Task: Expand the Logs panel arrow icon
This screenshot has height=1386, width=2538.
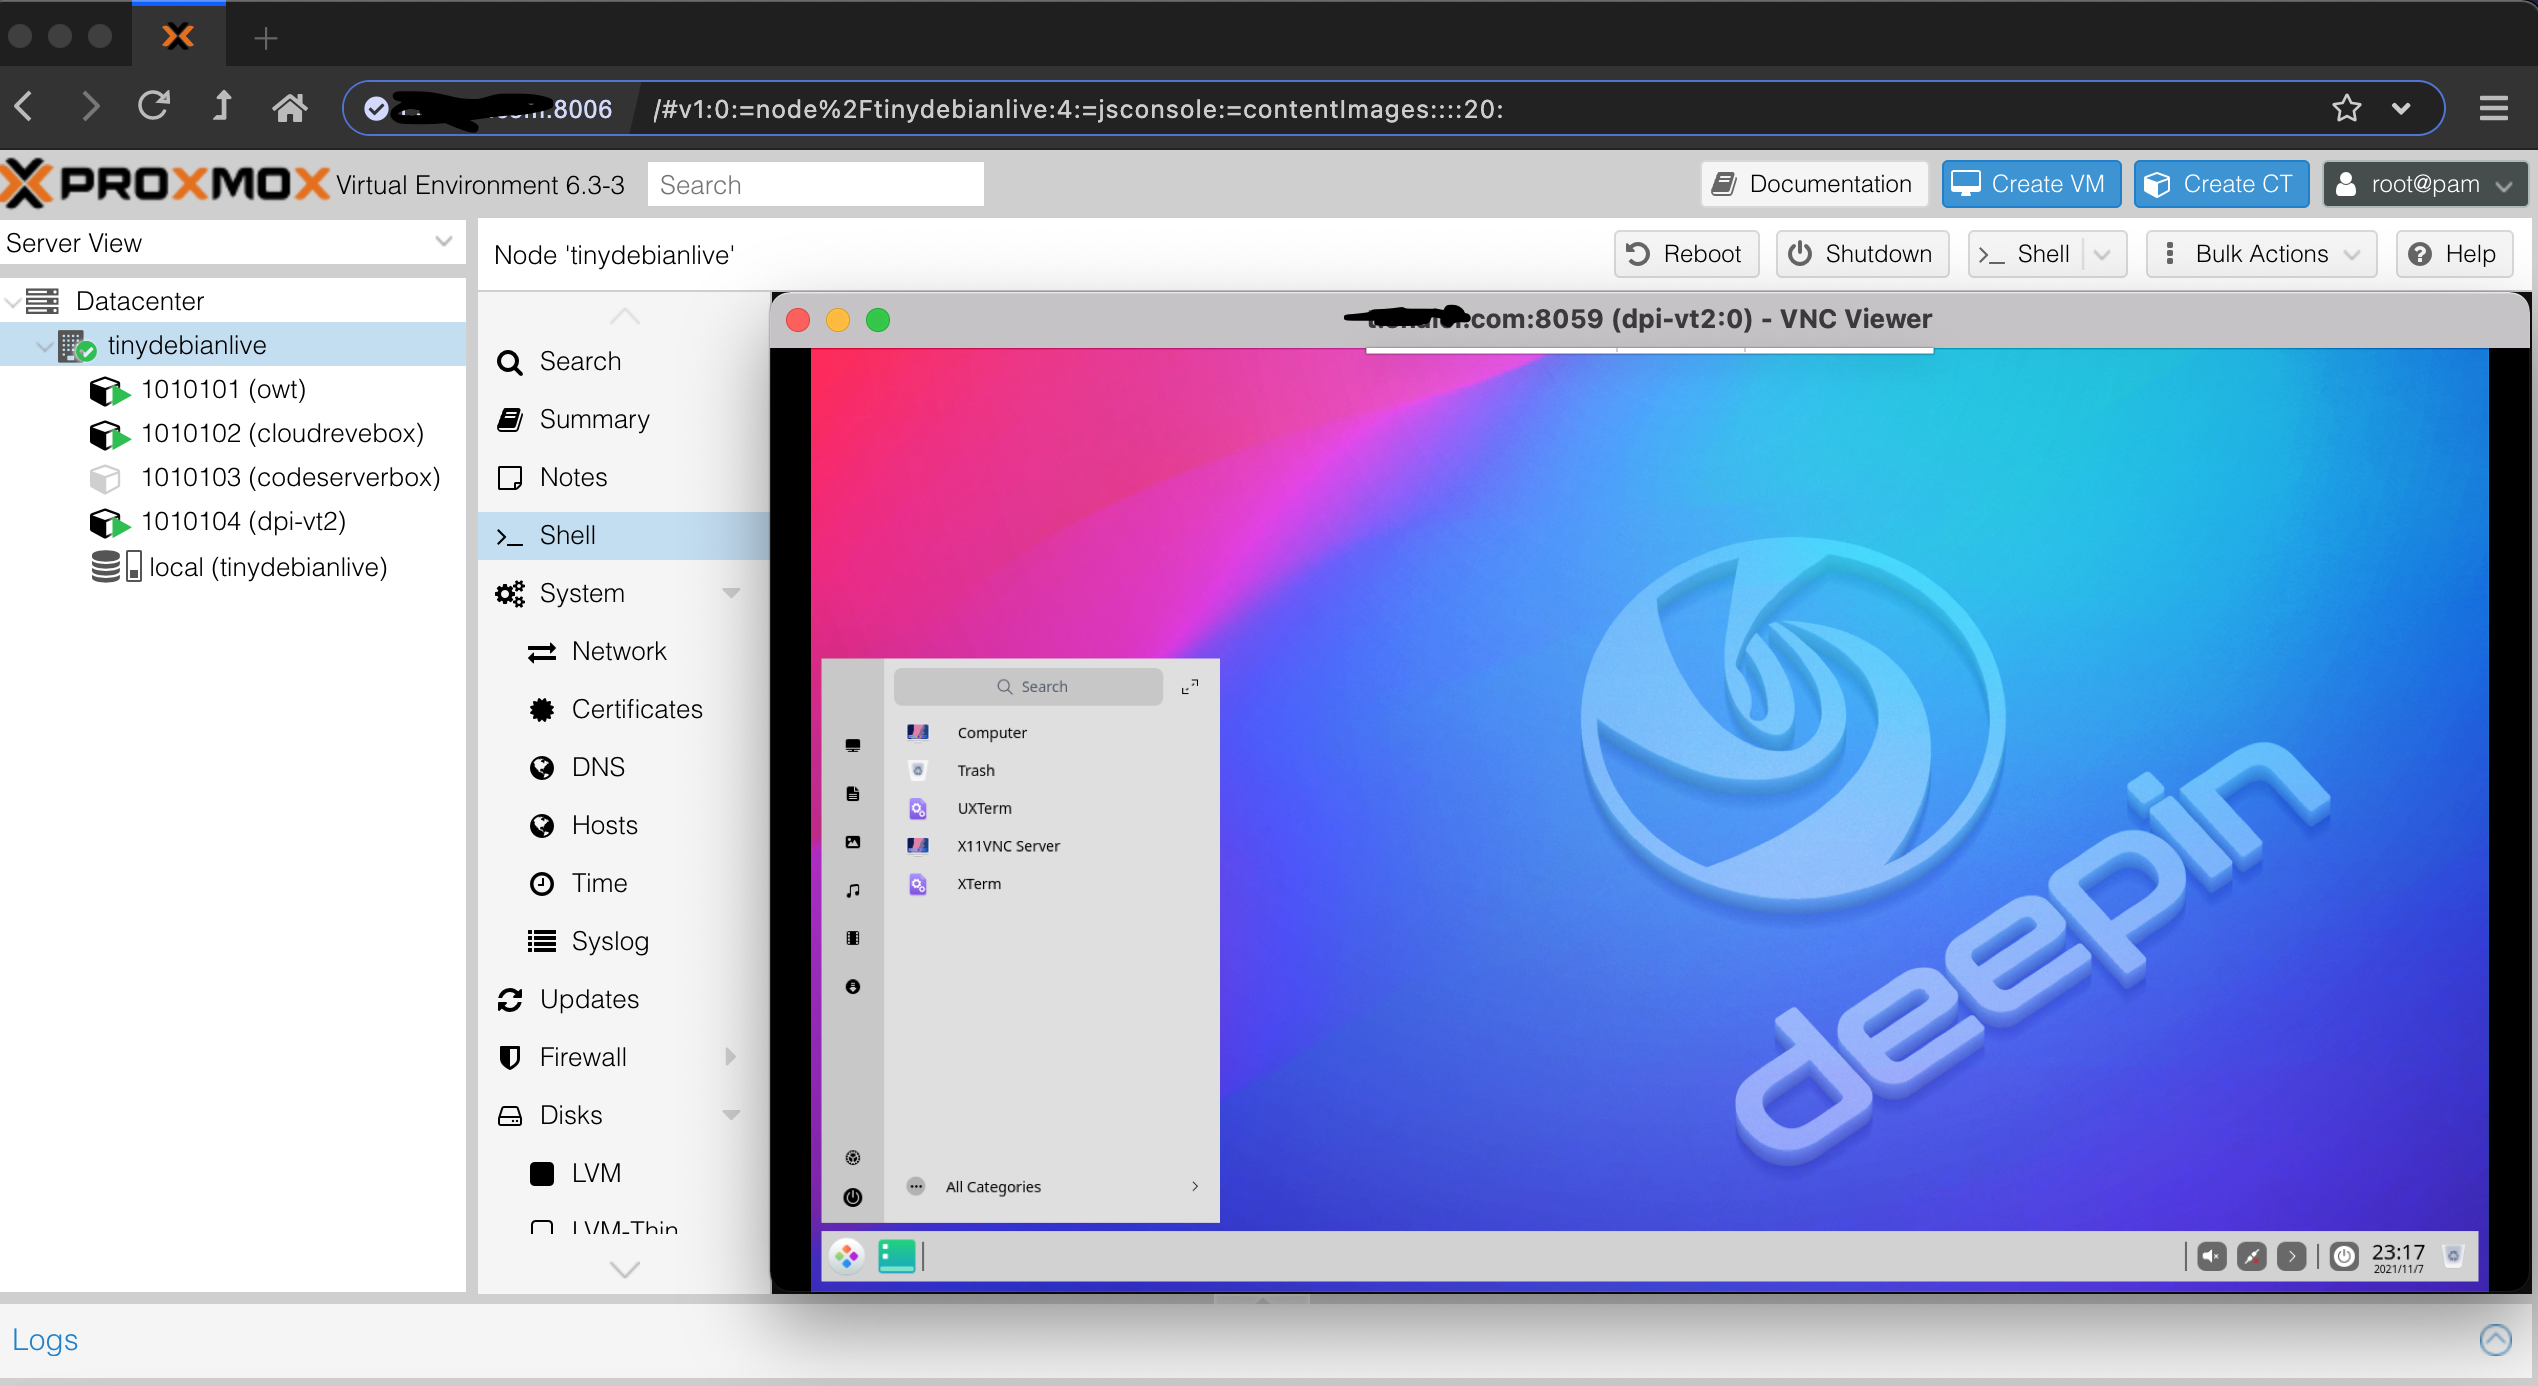Action: coord(2495,1340)
